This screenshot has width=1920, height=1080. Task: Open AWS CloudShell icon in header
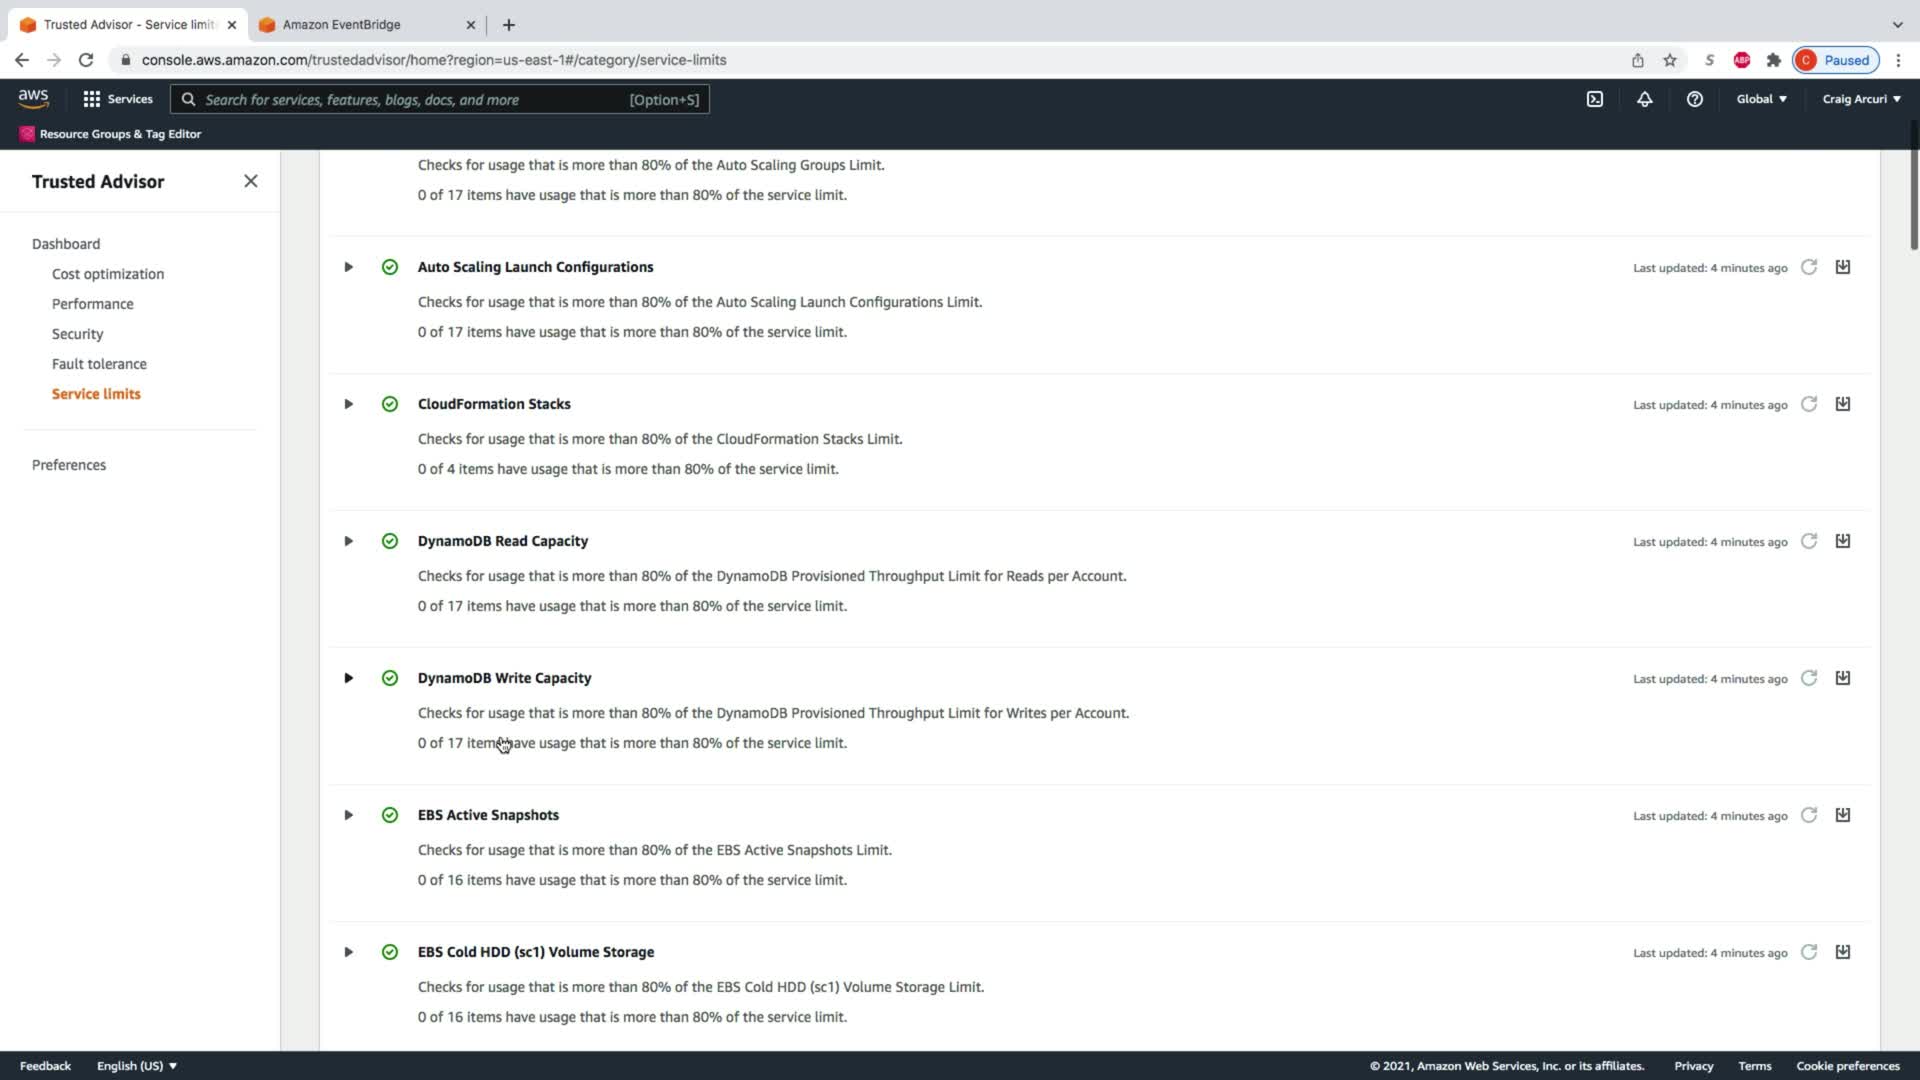1595,99
